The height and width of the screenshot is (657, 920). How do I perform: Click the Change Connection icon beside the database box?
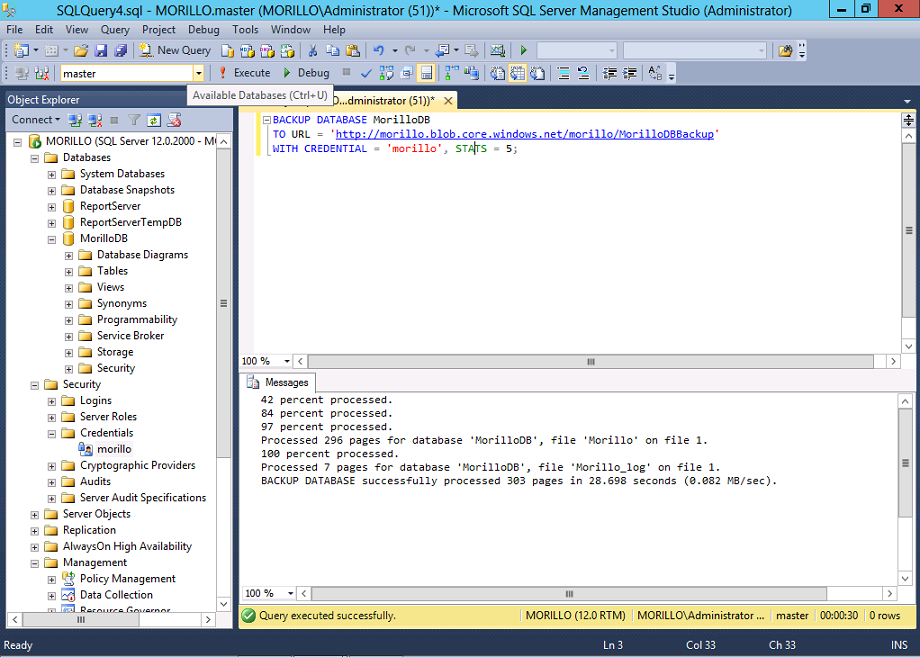click(x=42, y=73)
